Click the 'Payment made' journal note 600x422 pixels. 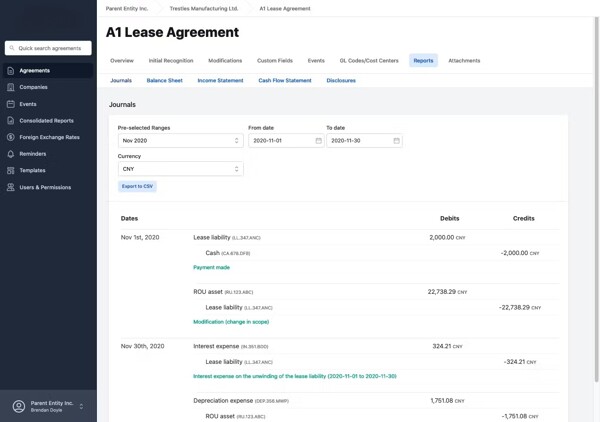tap(211, 267)
